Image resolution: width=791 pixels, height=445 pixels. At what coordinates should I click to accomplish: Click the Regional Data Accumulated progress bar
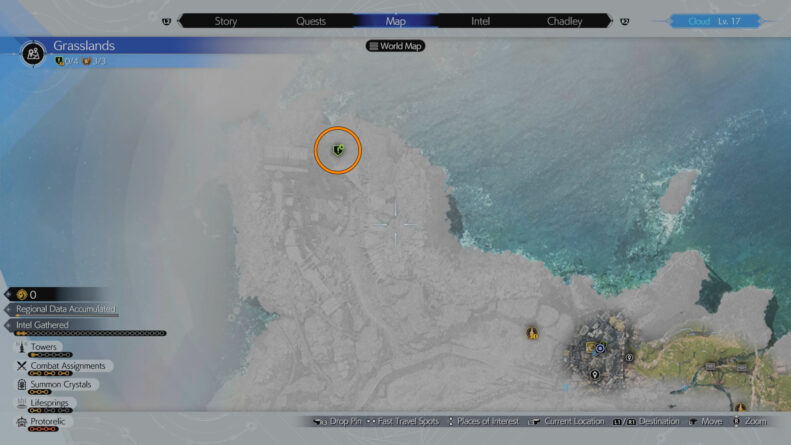[67, 315]
